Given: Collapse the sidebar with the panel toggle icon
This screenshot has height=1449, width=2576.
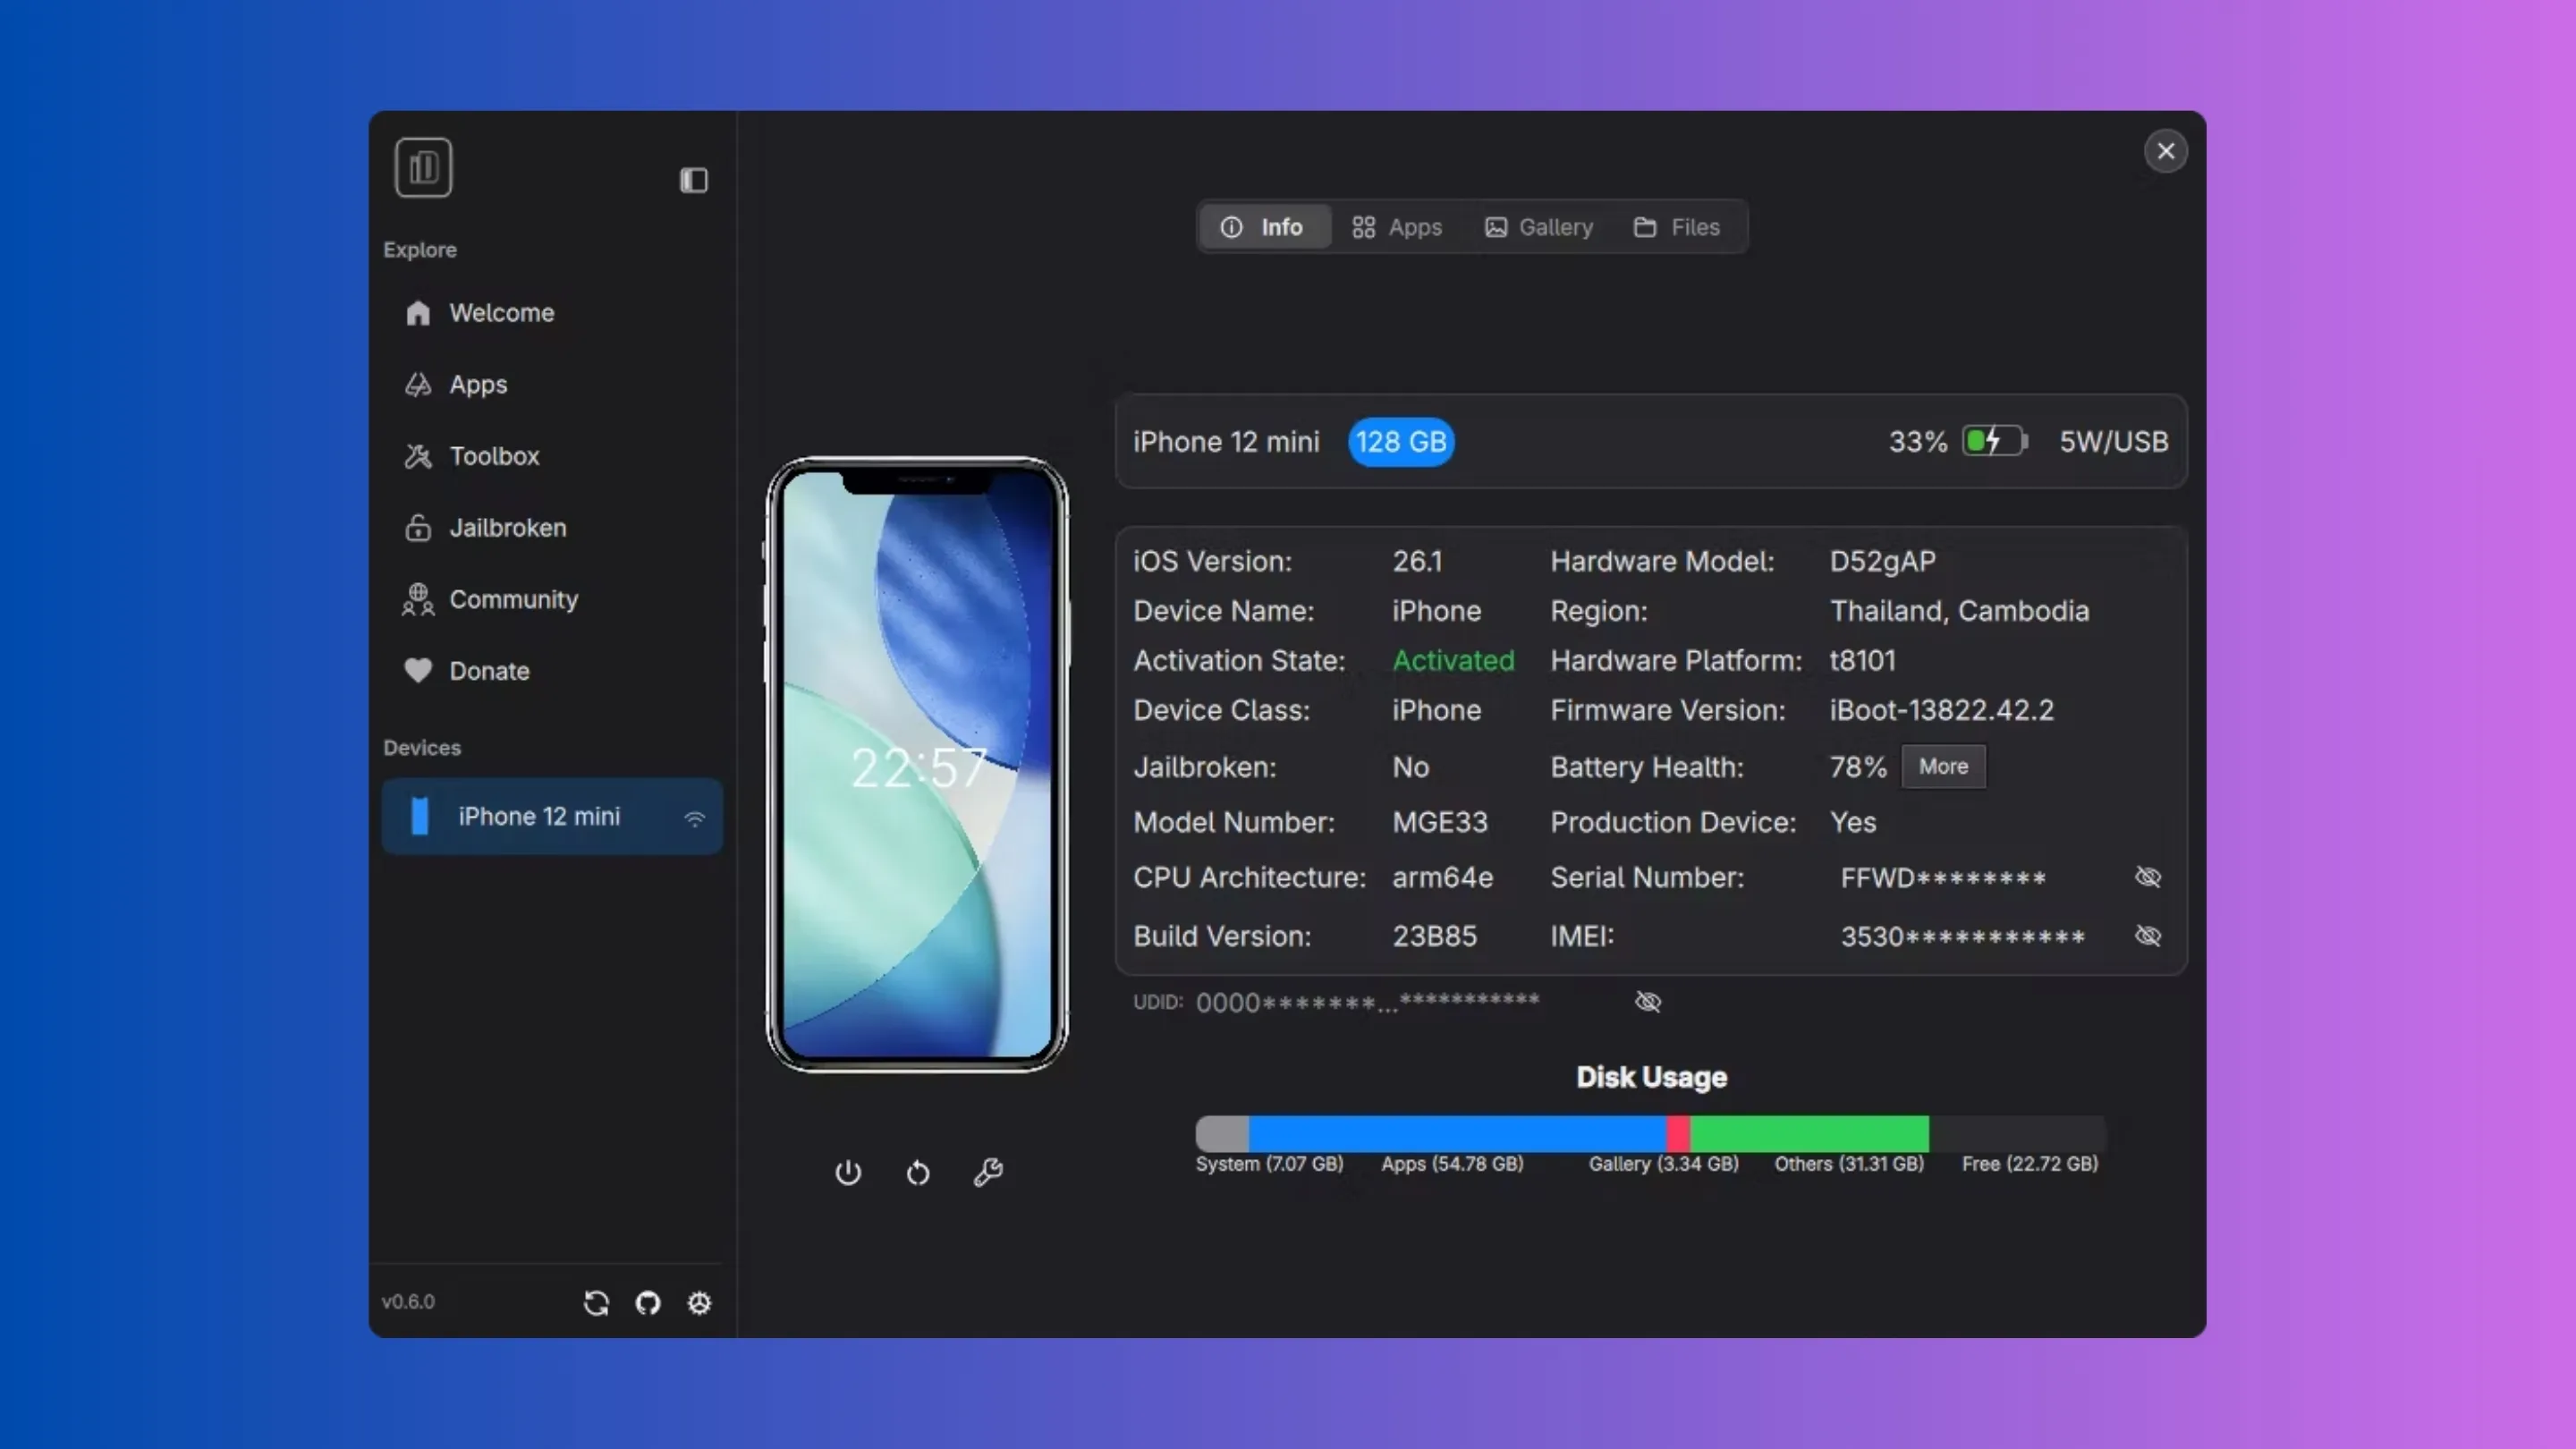Looking at the screenshot, I should click(693, 180).
